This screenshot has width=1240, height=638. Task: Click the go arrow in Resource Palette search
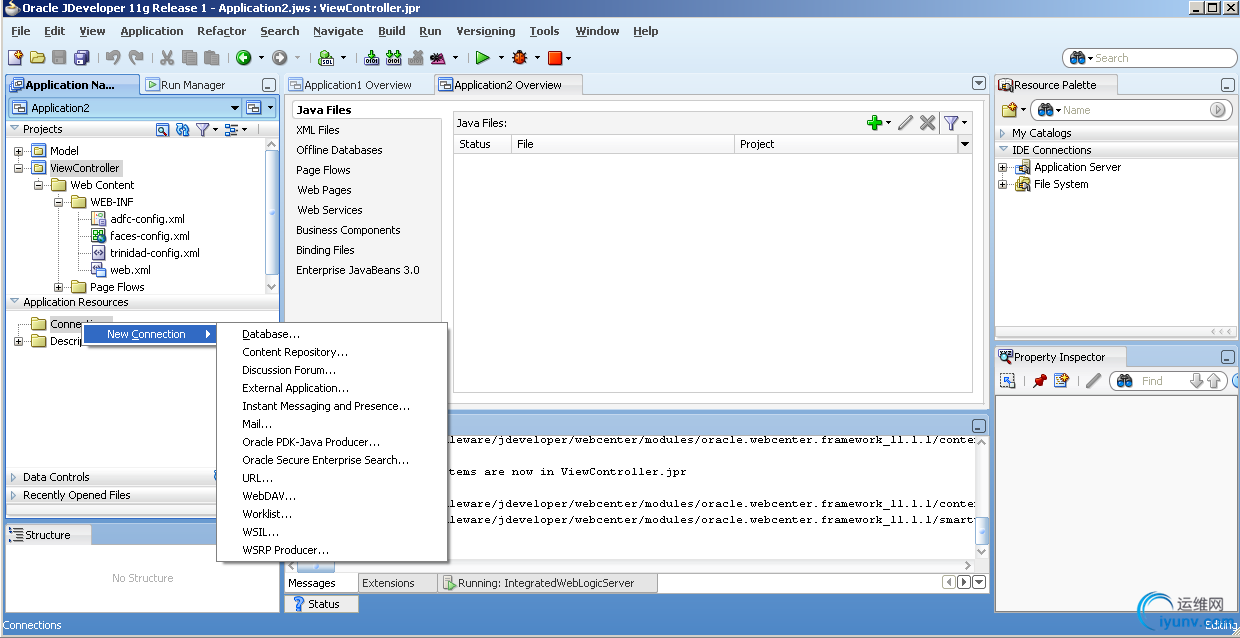(x=1218, y=110)
